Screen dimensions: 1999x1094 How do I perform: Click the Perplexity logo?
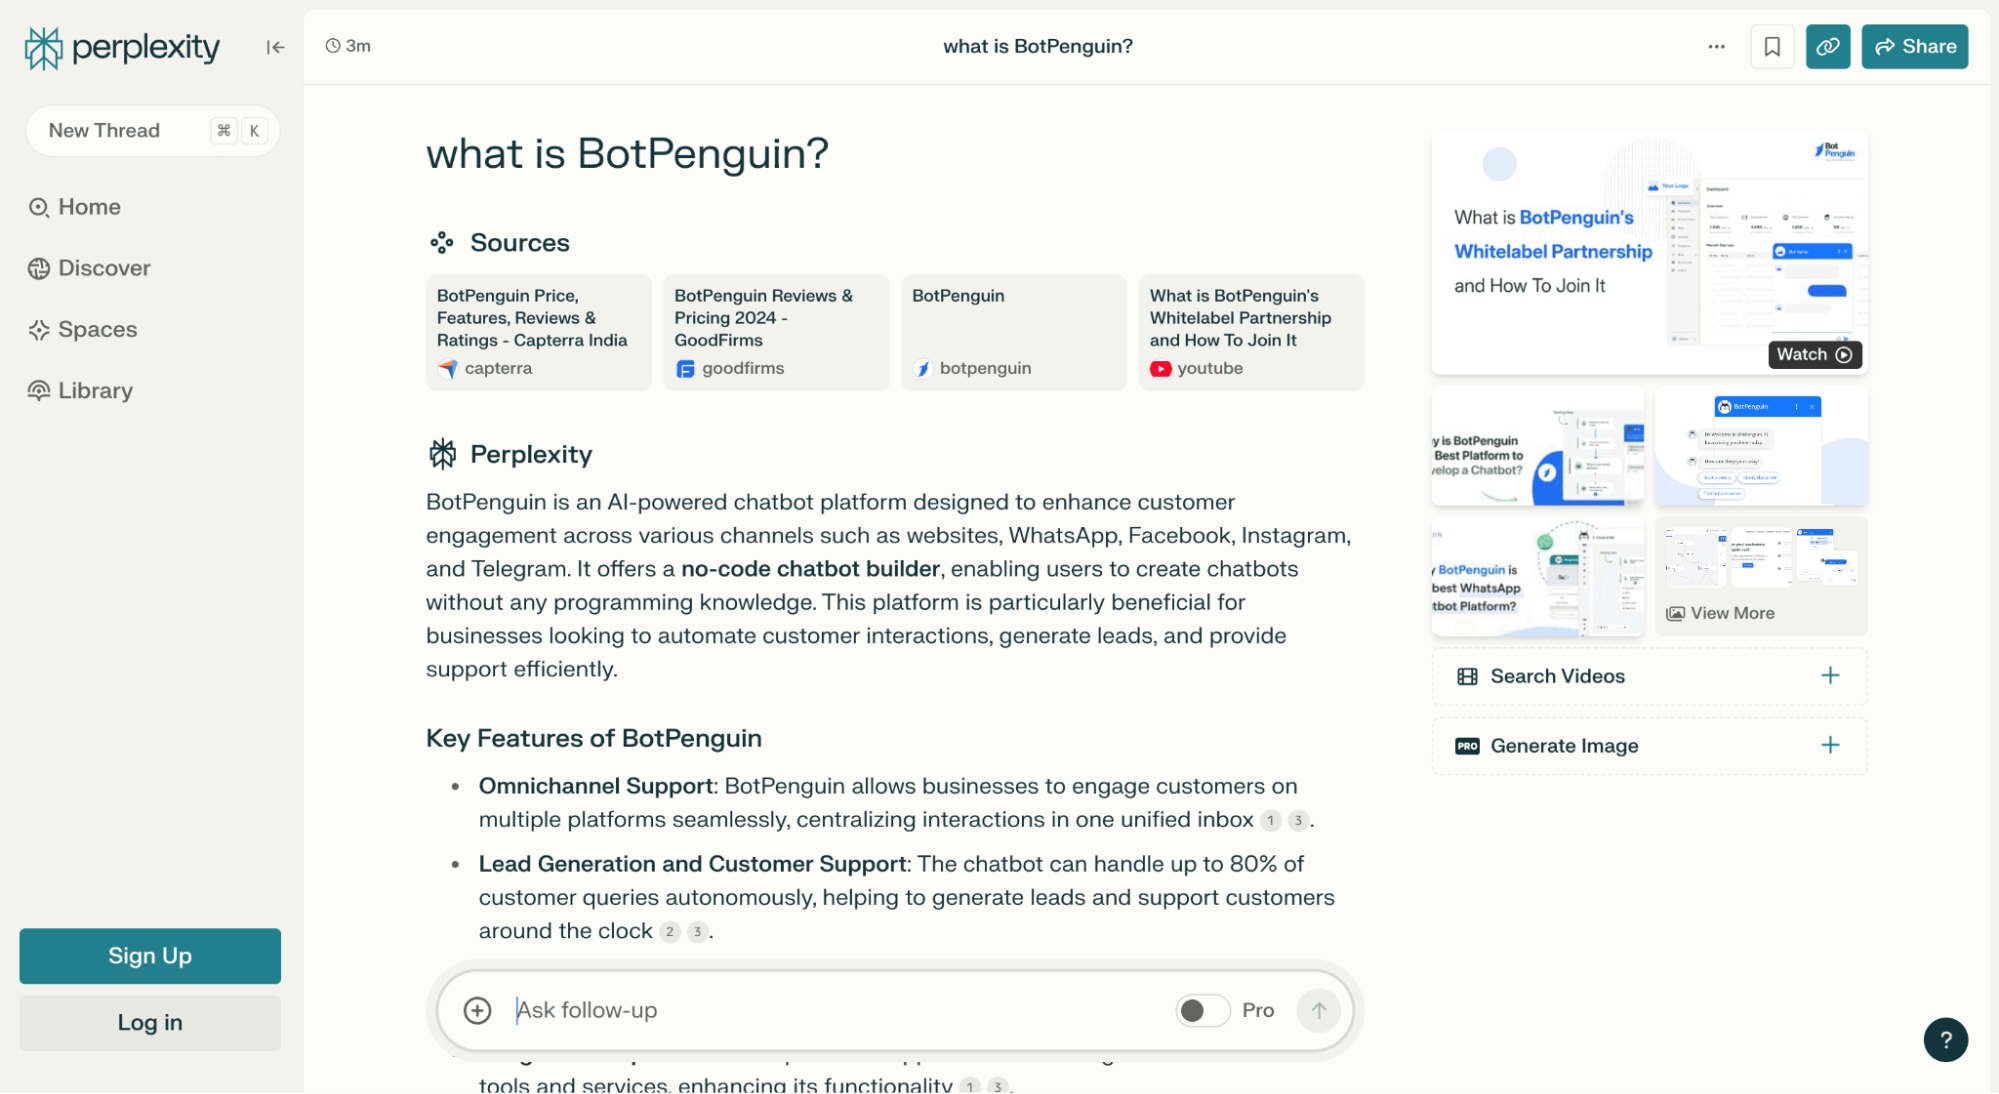pyautogui.click(x=122, y=47)
